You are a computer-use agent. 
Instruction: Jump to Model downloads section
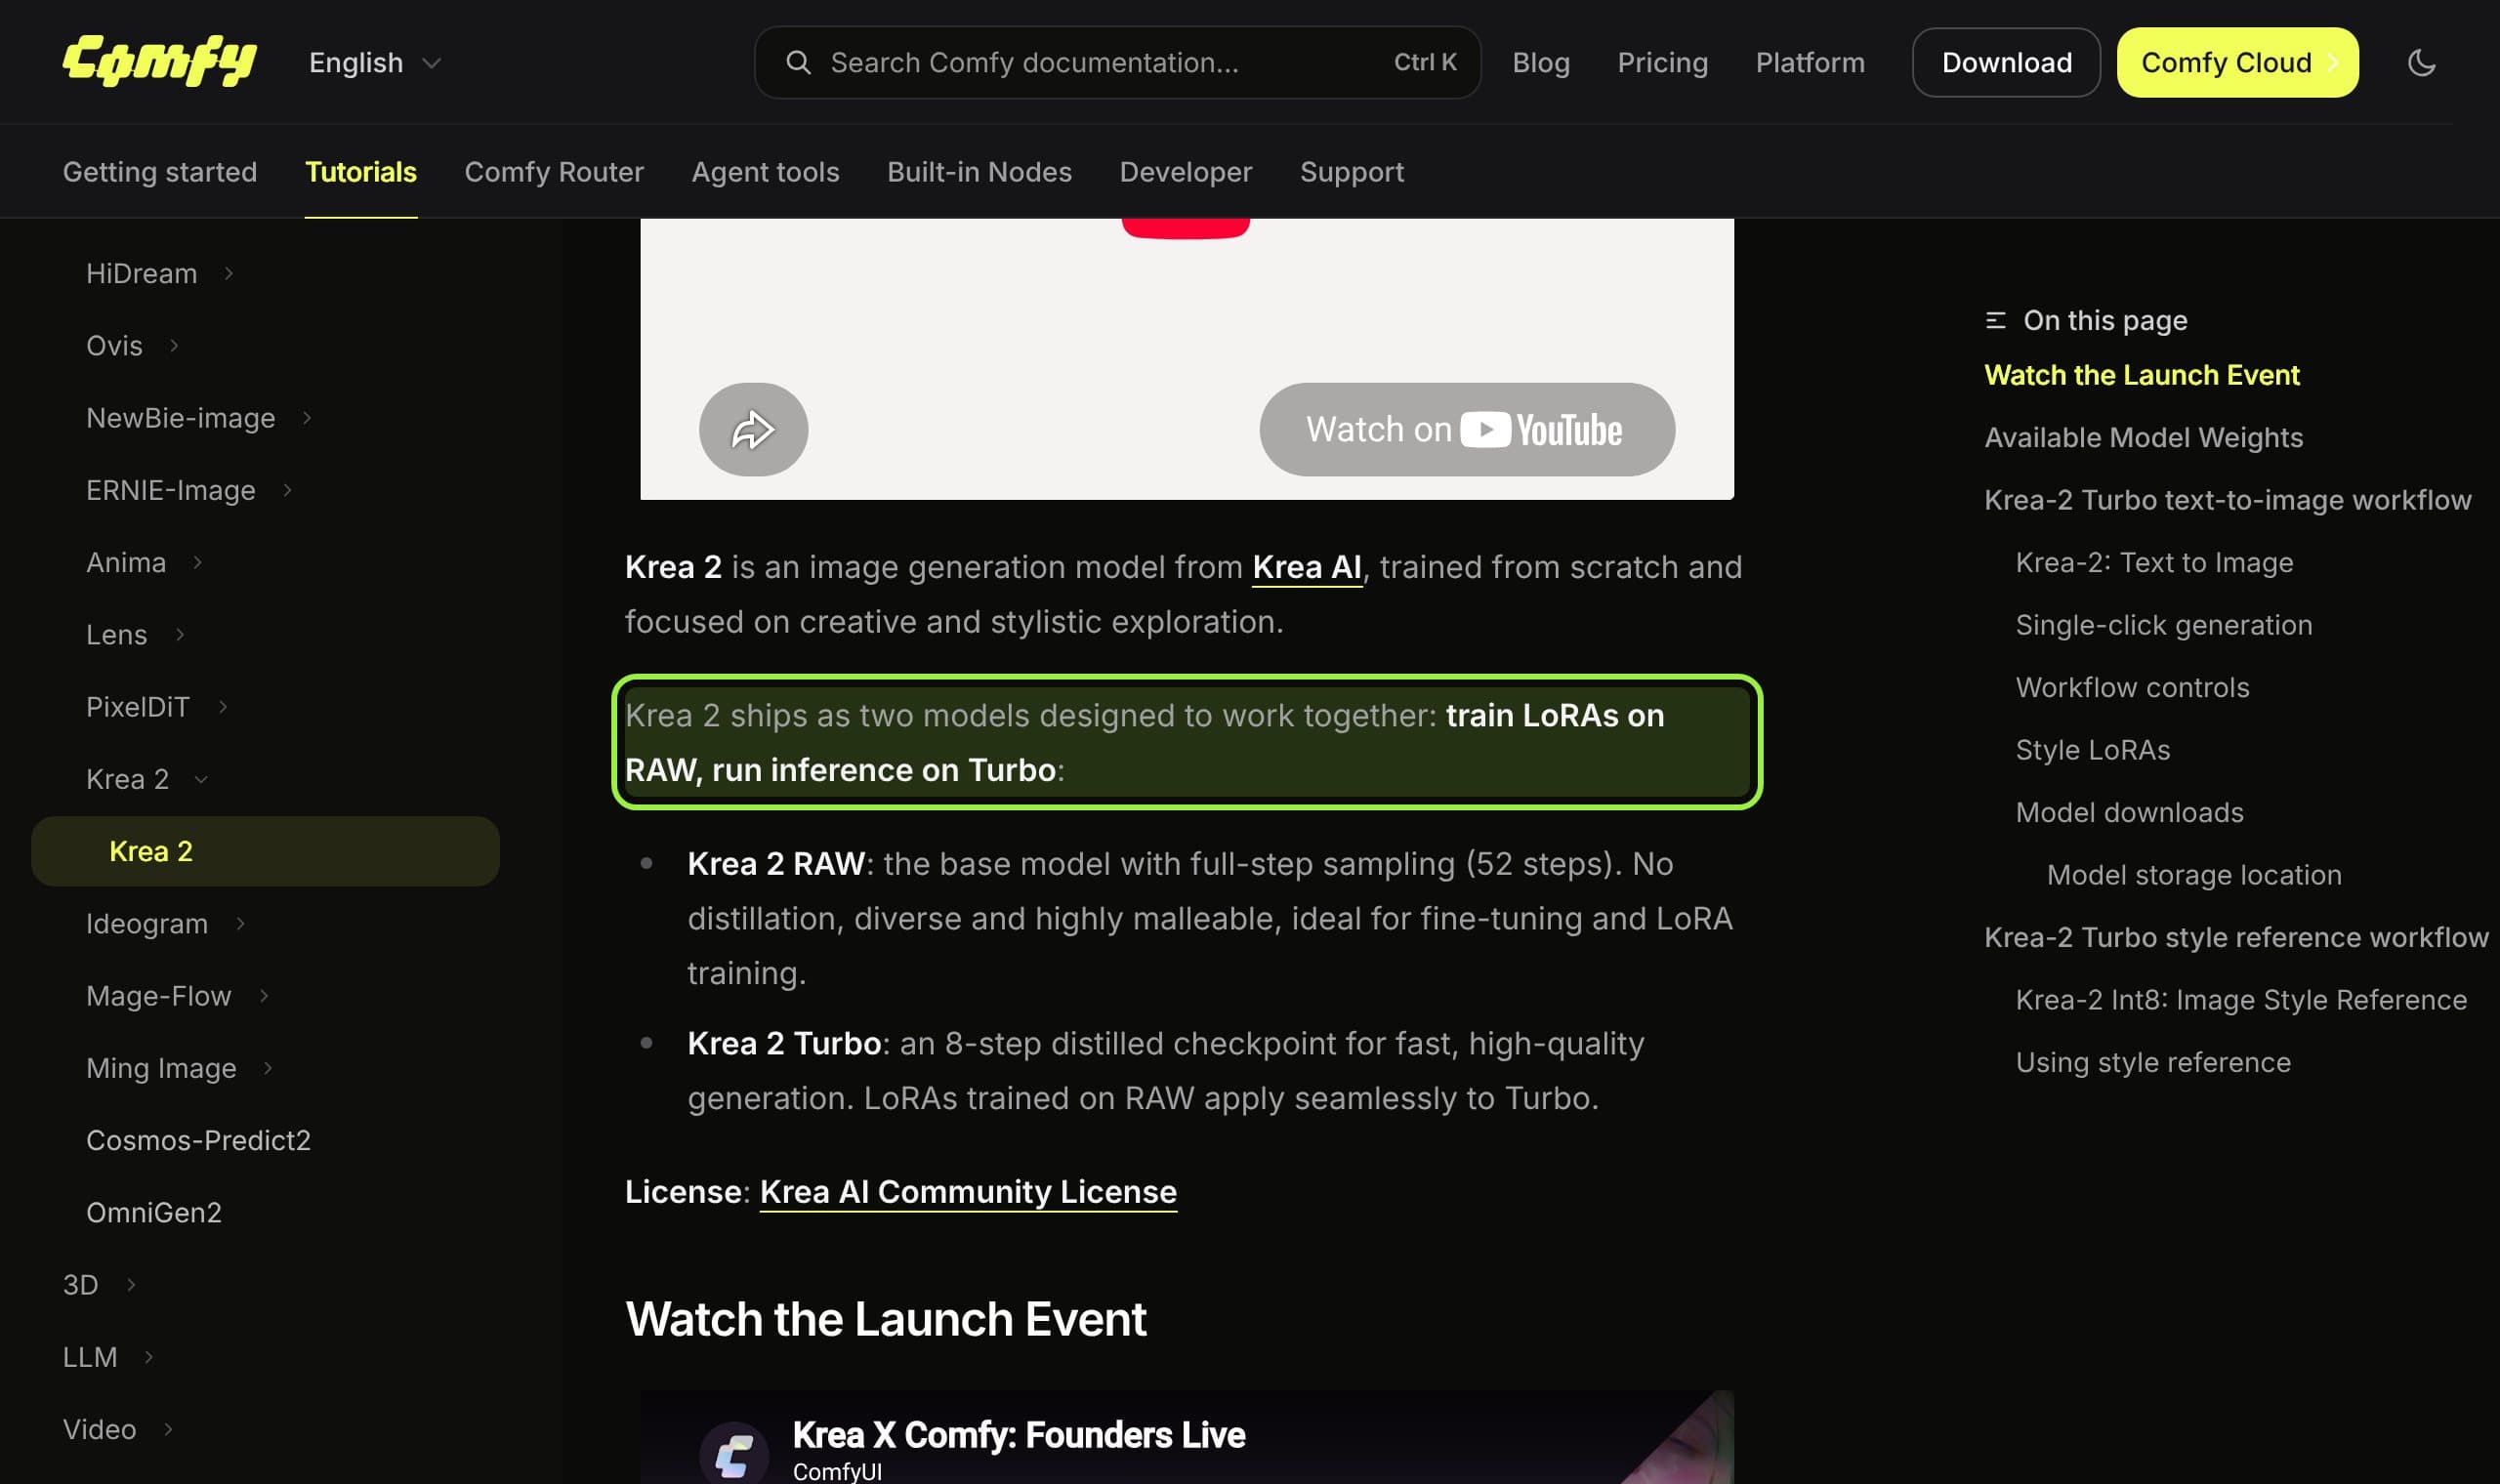point(2129,812)
